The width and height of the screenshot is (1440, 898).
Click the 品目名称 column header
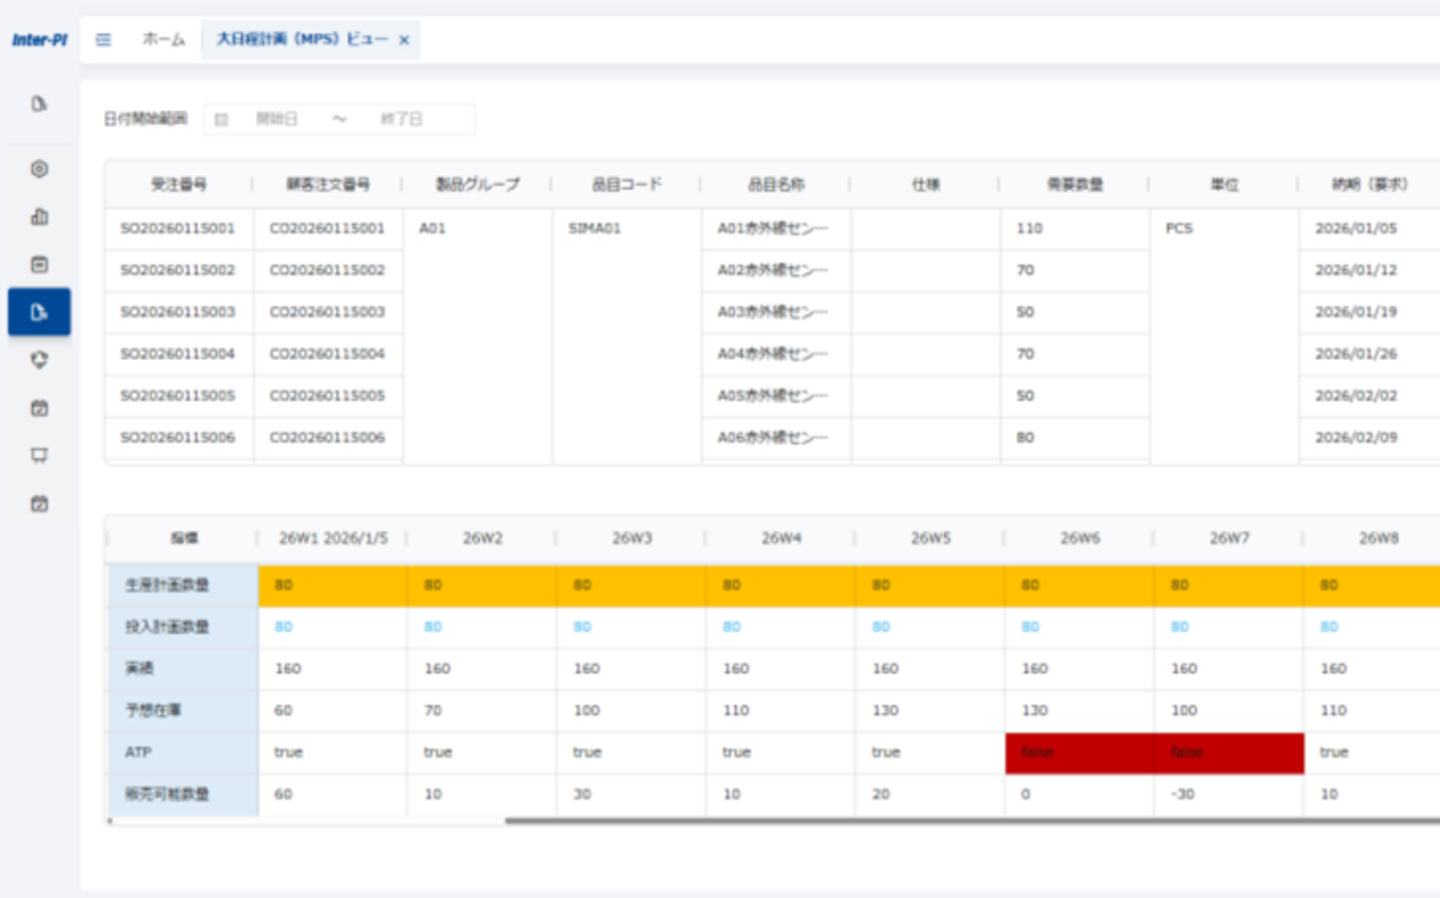tap(776, 184)
